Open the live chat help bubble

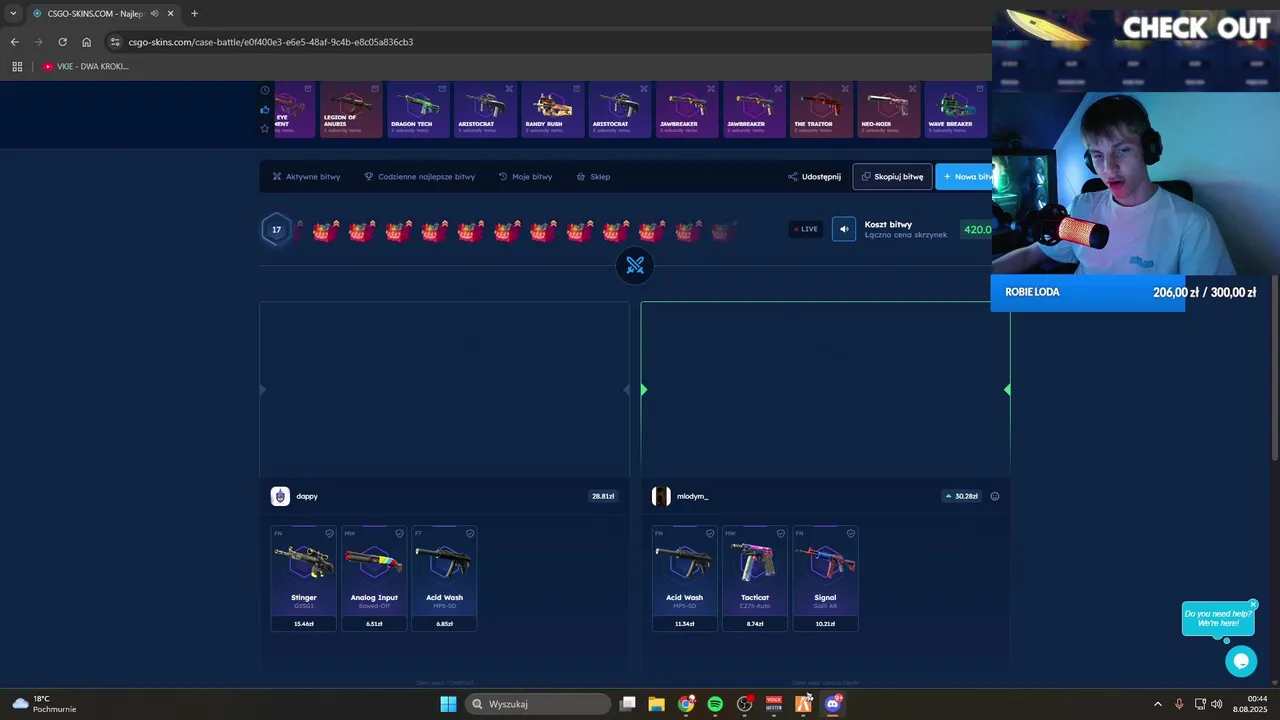1241,661
